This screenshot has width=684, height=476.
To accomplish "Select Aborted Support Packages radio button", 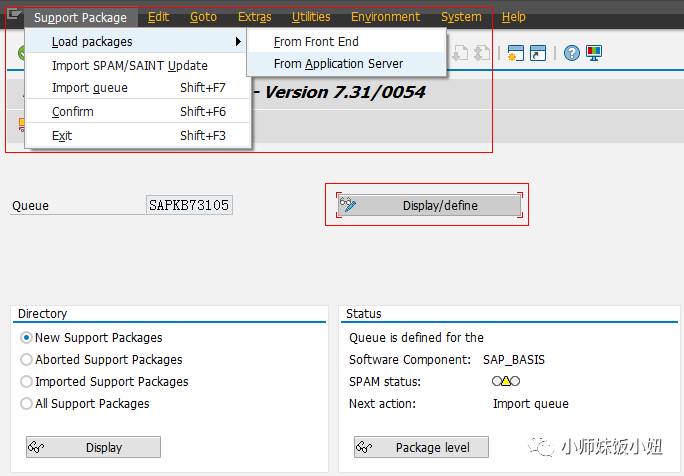I will (26, 360).
